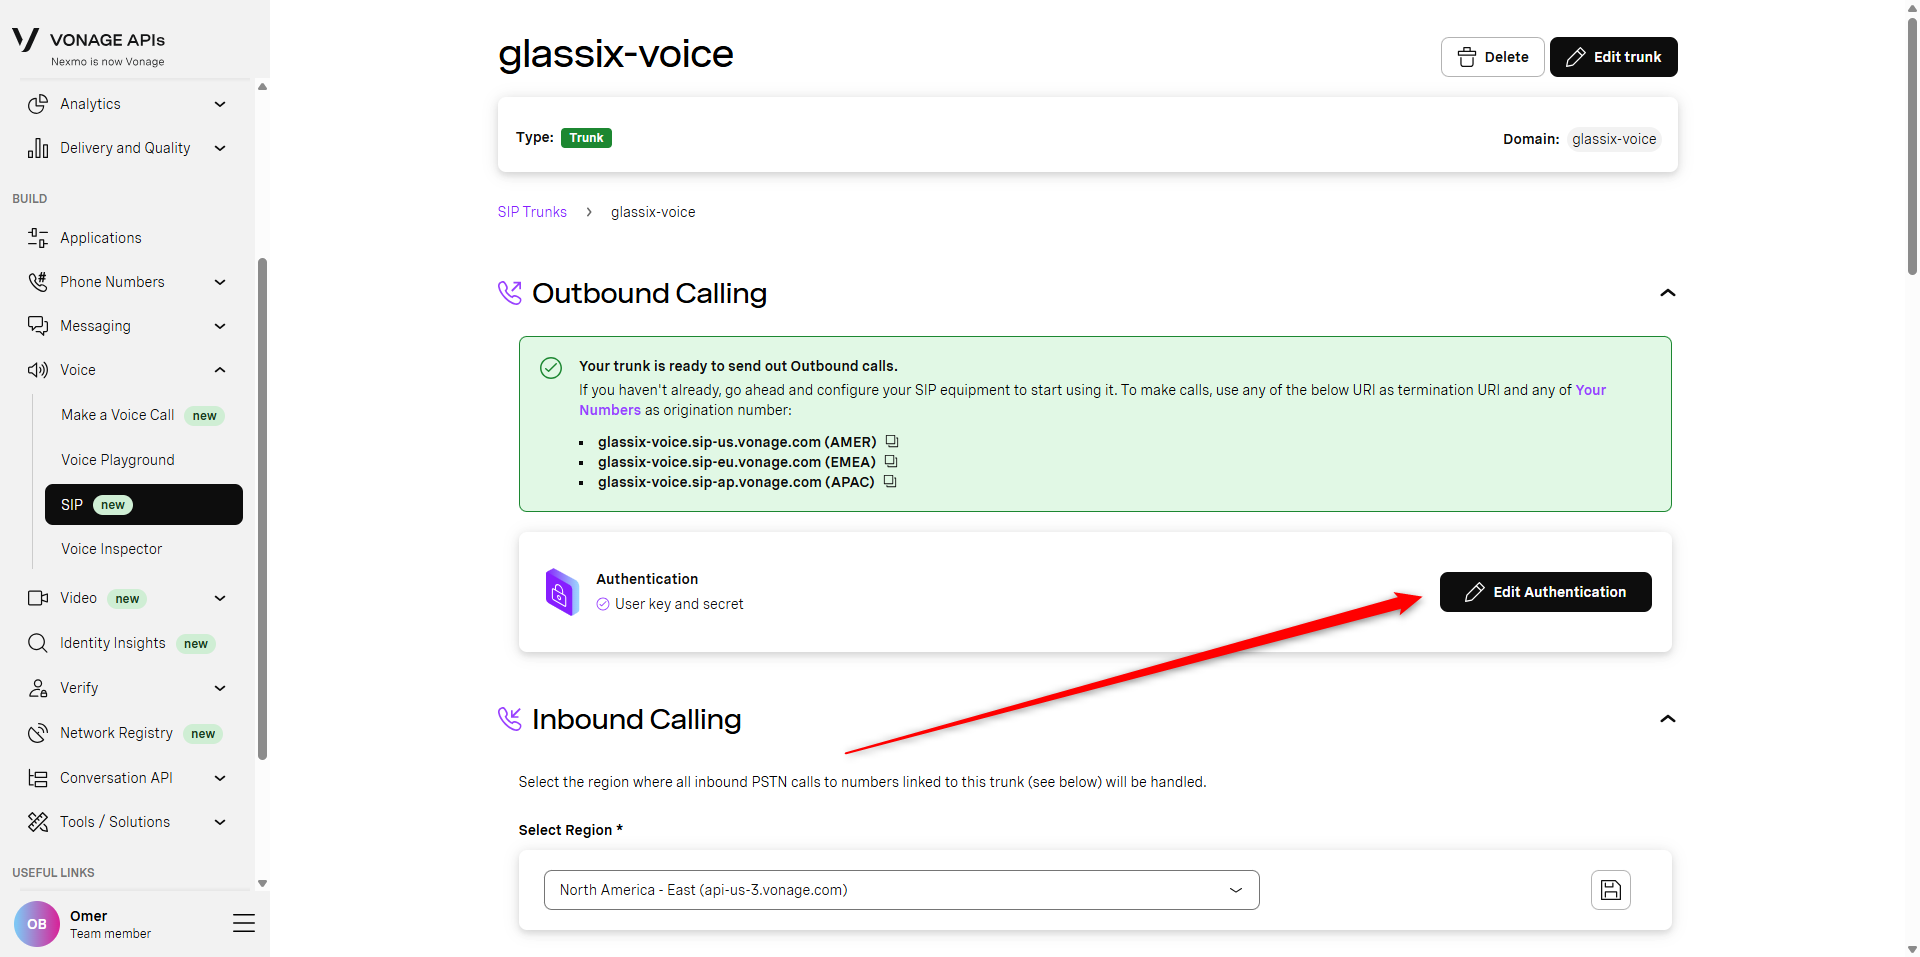Image resolution: width=1920 pixels, height=957 pixels.
Task: Open the hamburger menu beside Omer
Action: tap(244, 923)
